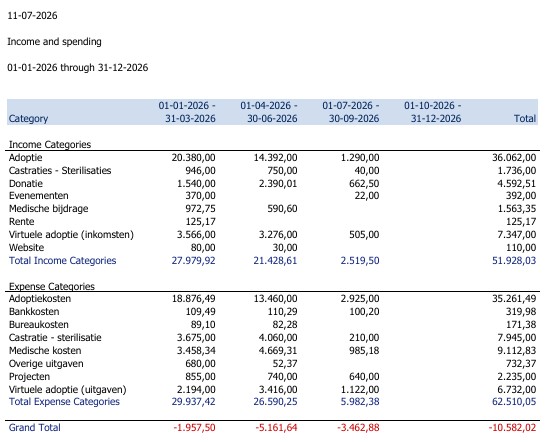The width and height of the screenshot is (545, 442).
Task: Select the Projecten expense row
Action: pos(272,376)
